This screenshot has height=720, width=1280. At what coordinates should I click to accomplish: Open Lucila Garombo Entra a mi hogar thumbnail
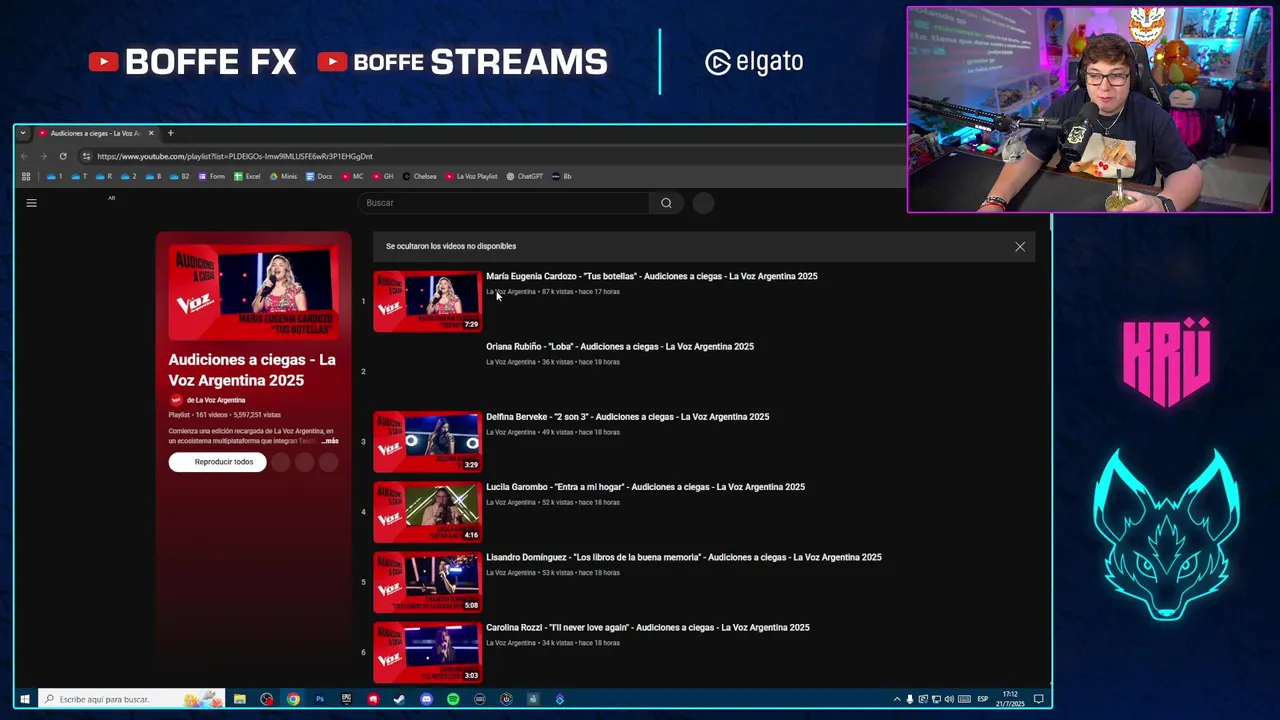pyautogui.click(x=427, y=512)
